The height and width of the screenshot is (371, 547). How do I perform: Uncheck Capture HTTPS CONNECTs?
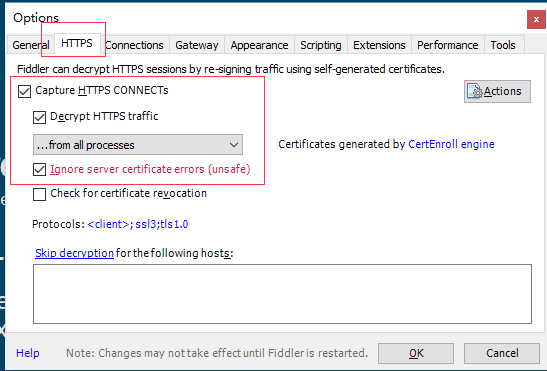[x=24, y=91]
